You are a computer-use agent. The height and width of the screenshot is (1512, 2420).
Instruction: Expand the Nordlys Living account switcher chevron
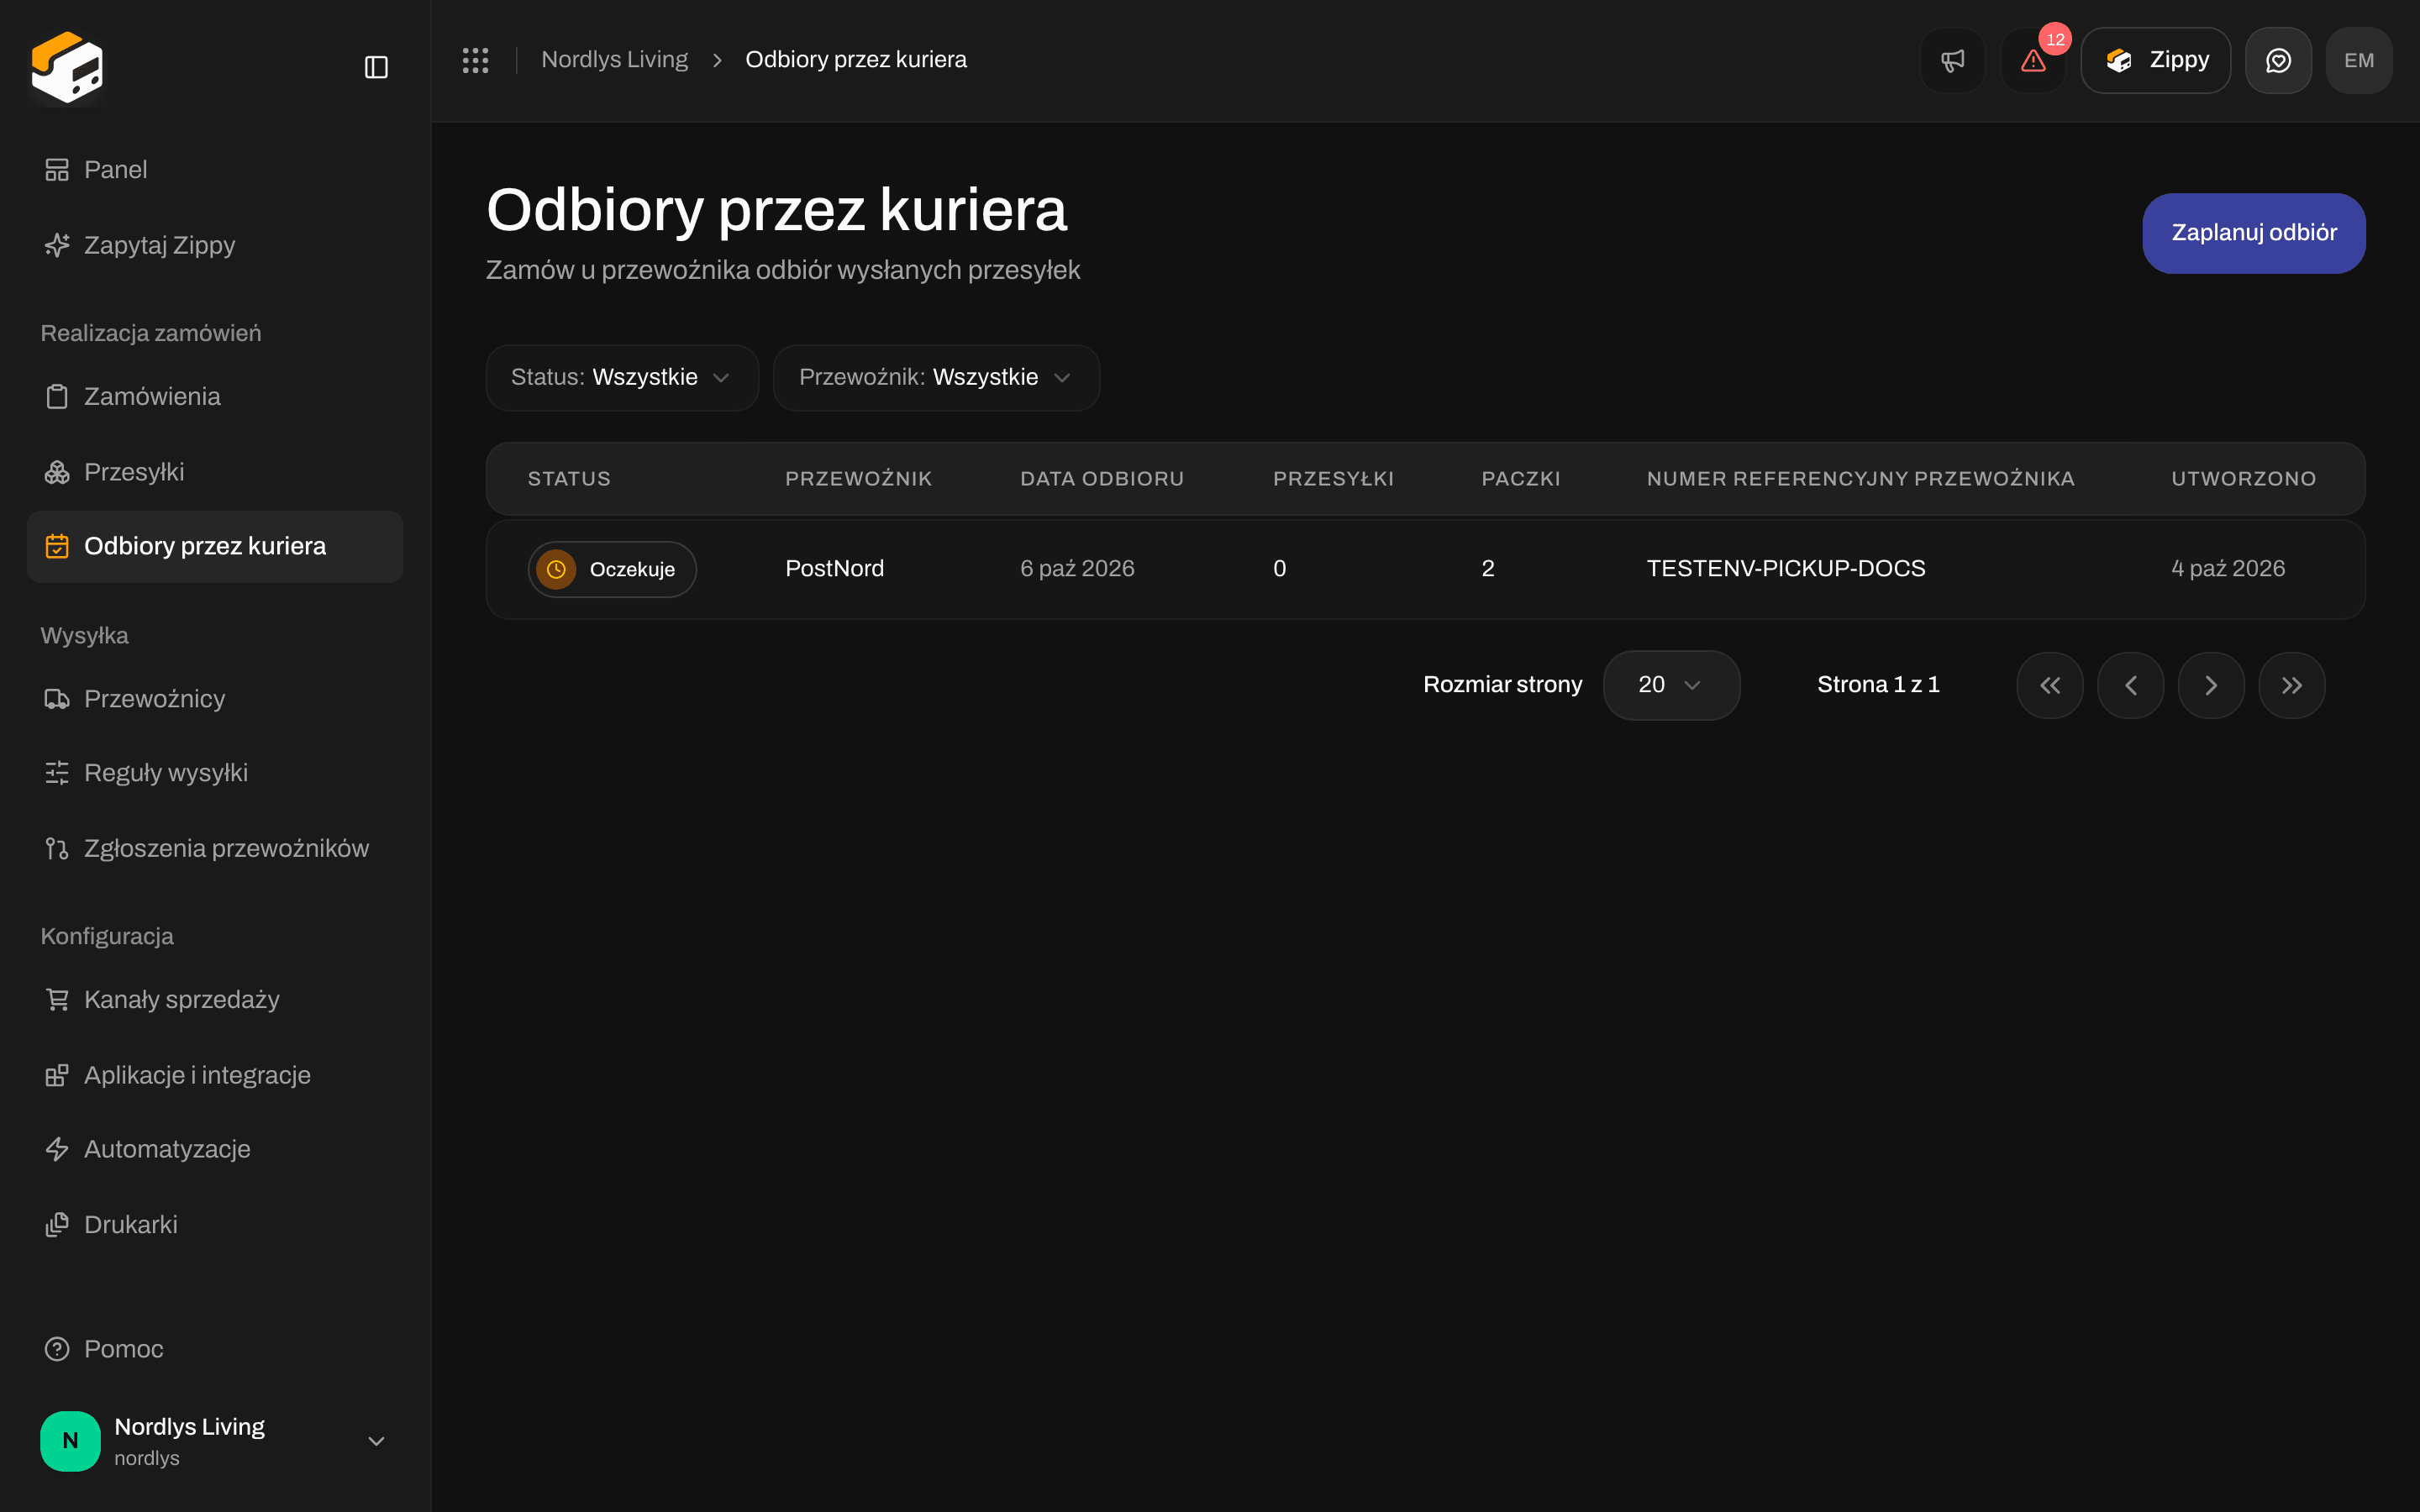tap(376, 1441)
